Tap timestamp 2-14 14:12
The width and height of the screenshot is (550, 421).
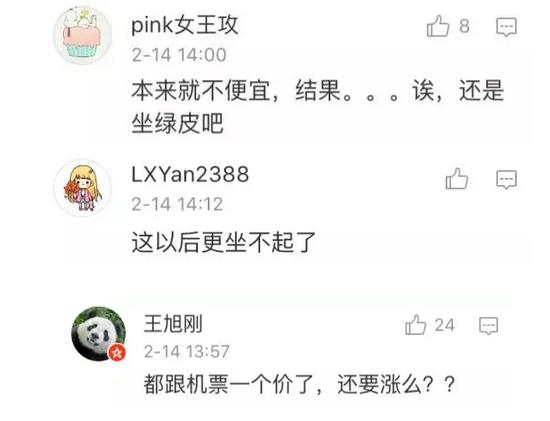tap(177, 204)
